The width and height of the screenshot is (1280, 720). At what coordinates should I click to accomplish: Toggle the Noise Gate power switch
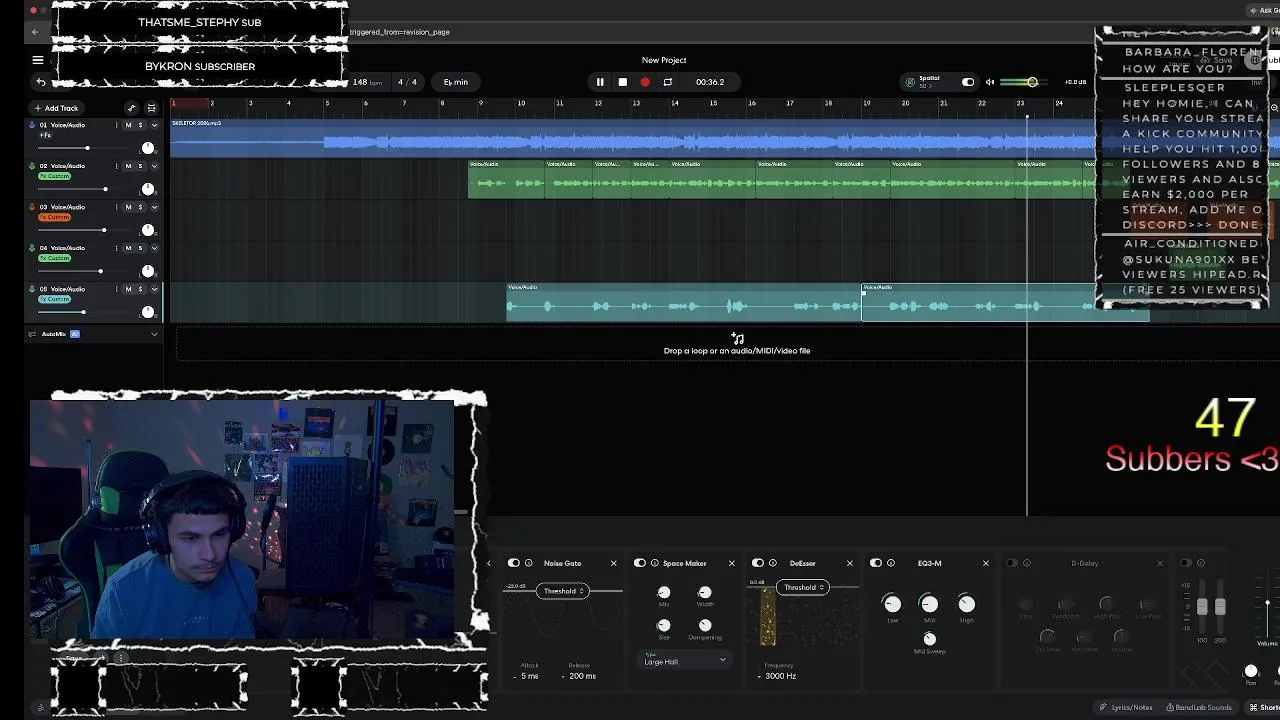[514, 563]
